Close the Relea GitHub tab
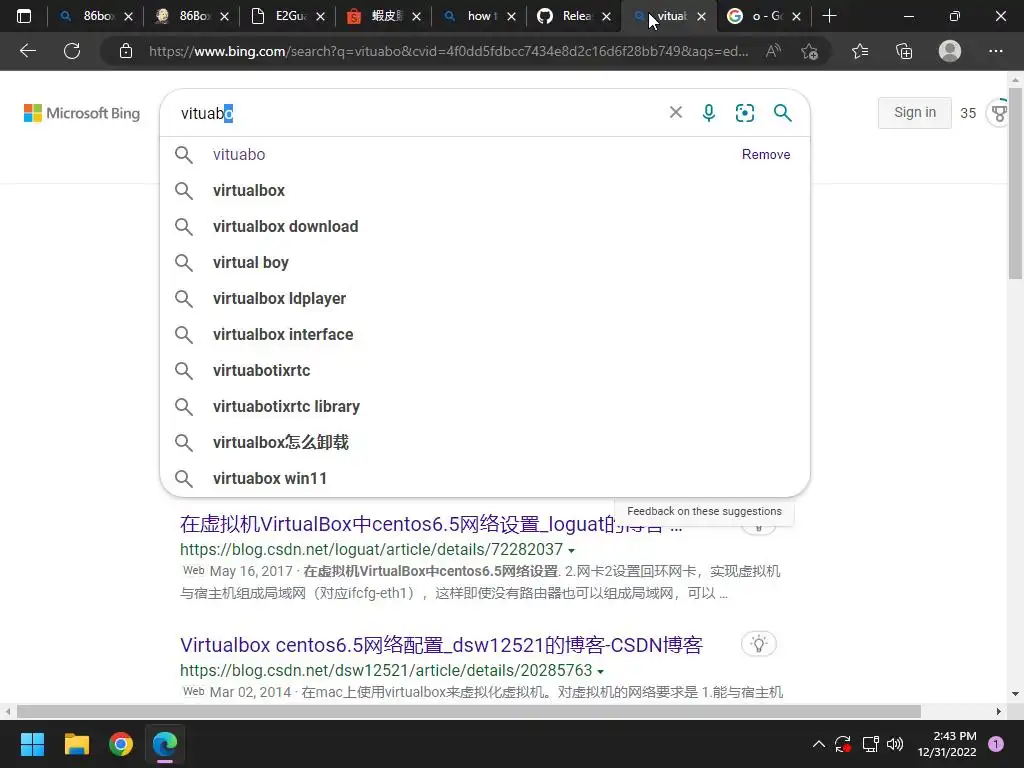 (x=607, y=16)
